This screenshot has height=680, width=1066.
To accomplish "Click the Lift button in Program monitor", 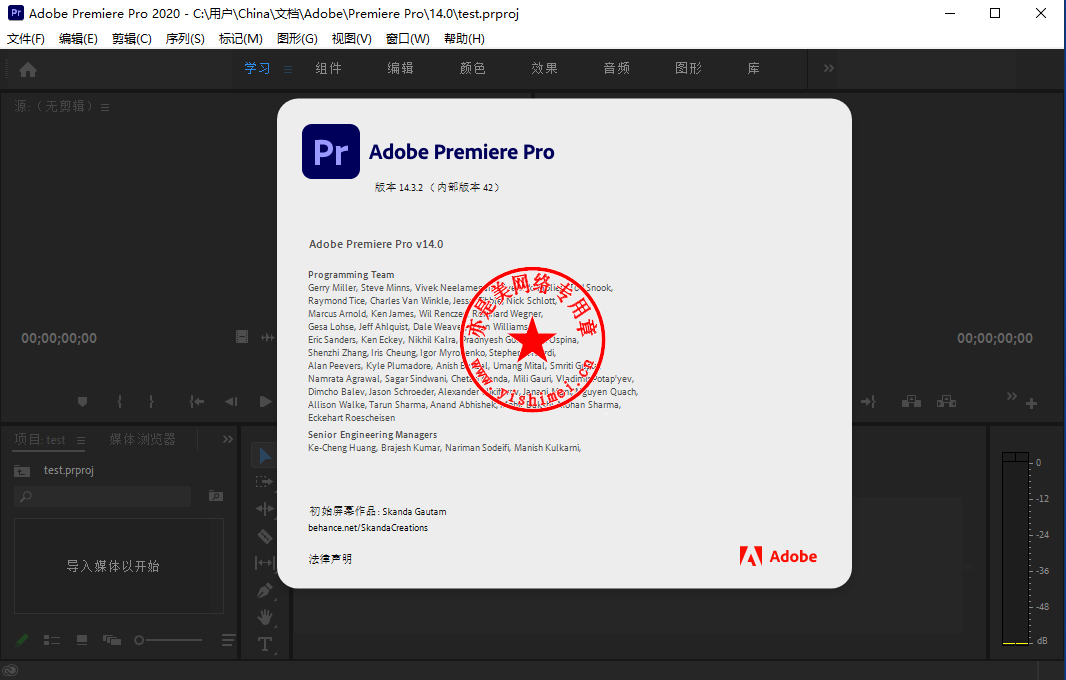I will click(911, 401).
